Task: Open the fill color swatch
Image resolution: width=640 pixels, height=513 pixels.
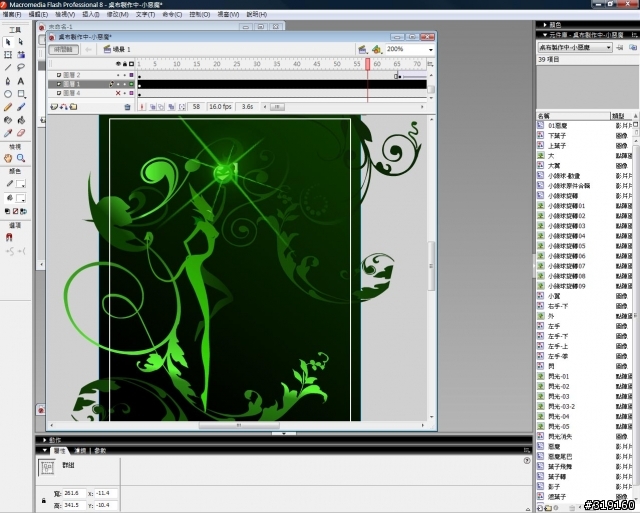Action: (x=21, y=198)
